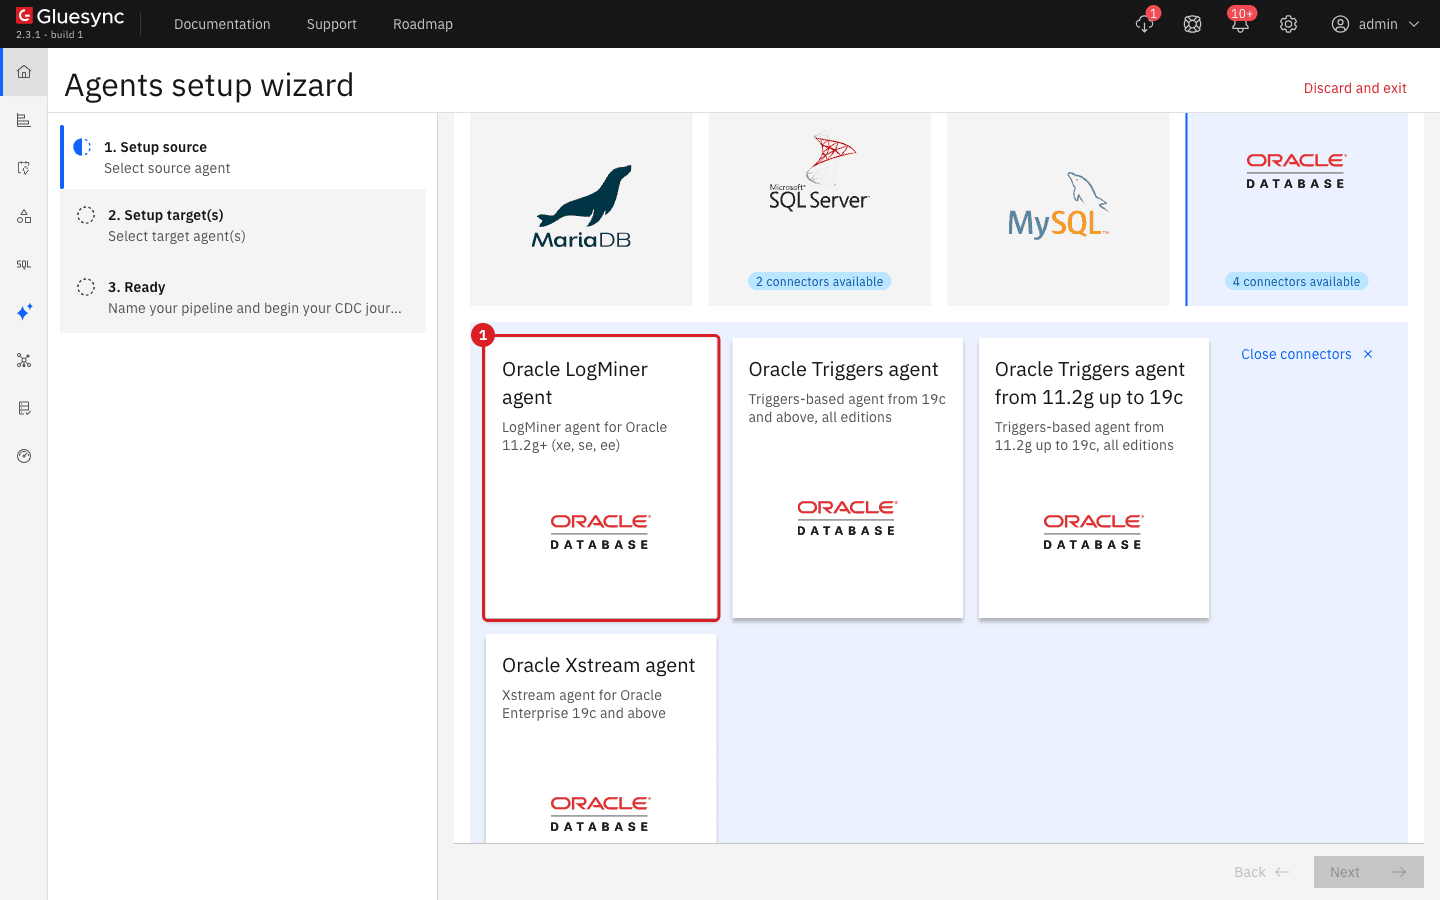1440x900 pixels.
Task: Open the Documentation menu item
Action: pyautogui.click(x=222, y=24)
